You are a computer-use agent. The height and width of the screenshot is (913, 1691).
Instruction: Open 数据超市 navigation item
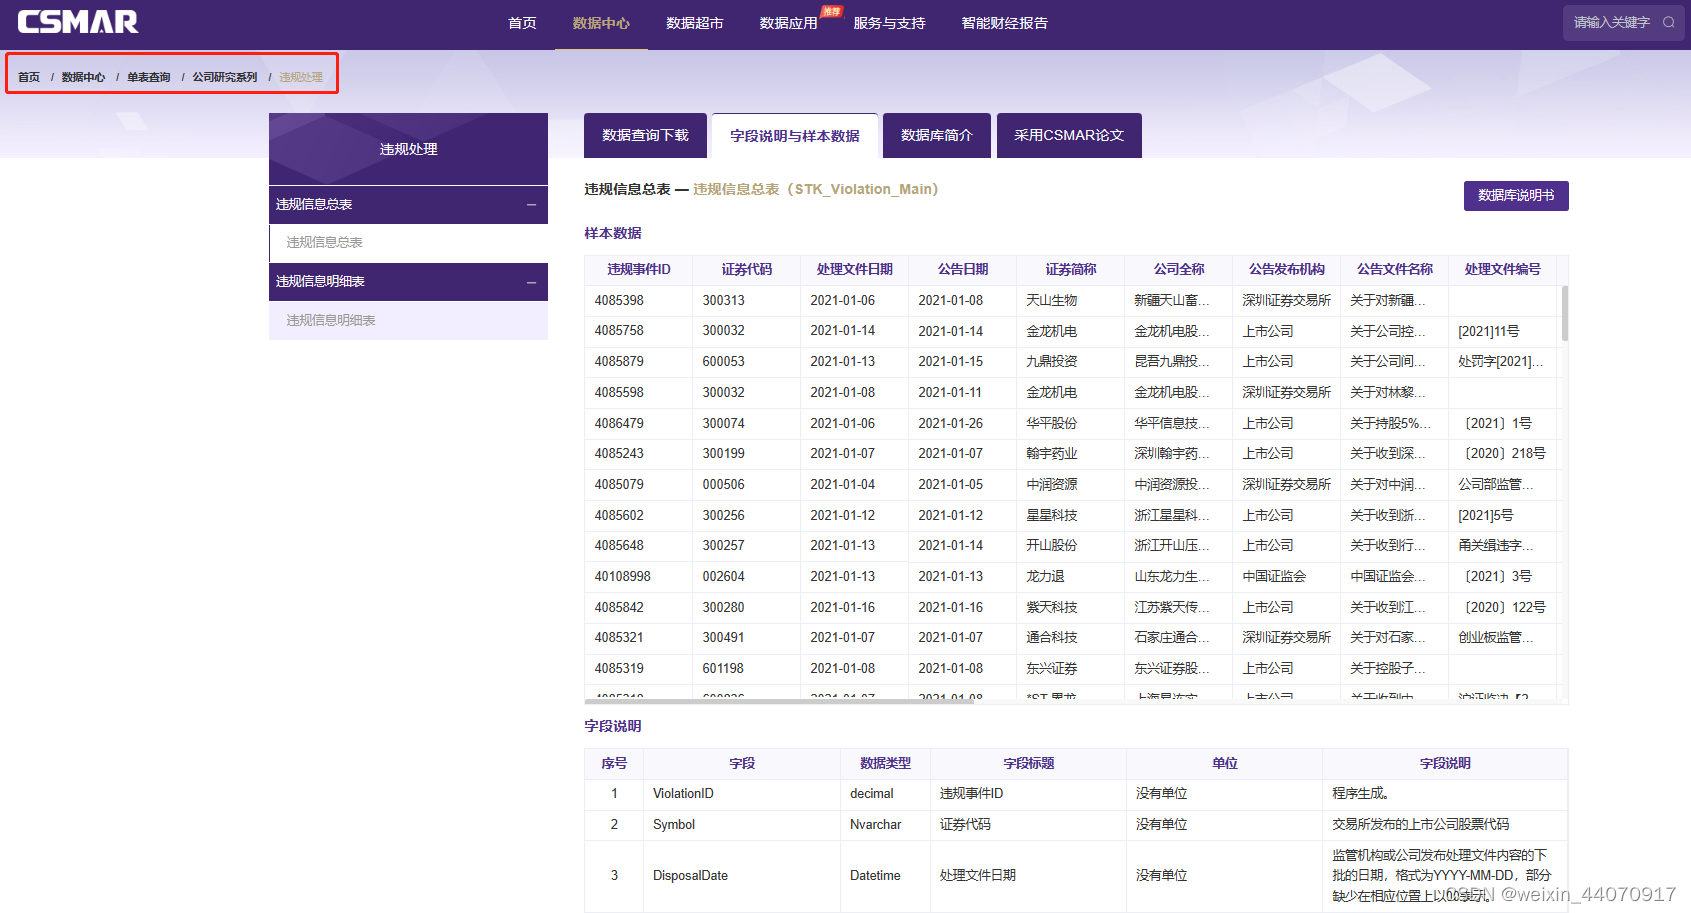[x=695, y=23]
